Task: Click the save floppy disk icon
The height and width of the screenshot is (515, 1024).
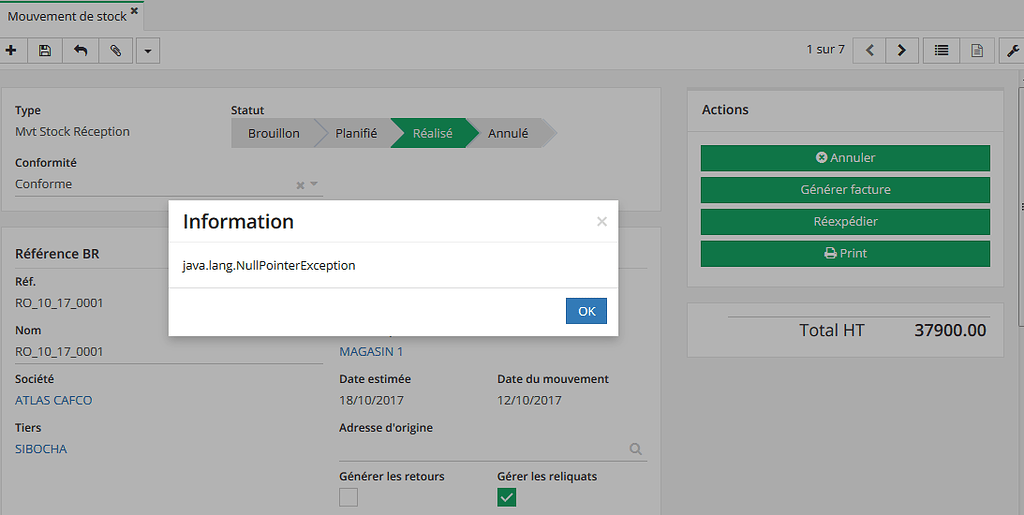Action: pyautogui.click(x=45, y=50)
